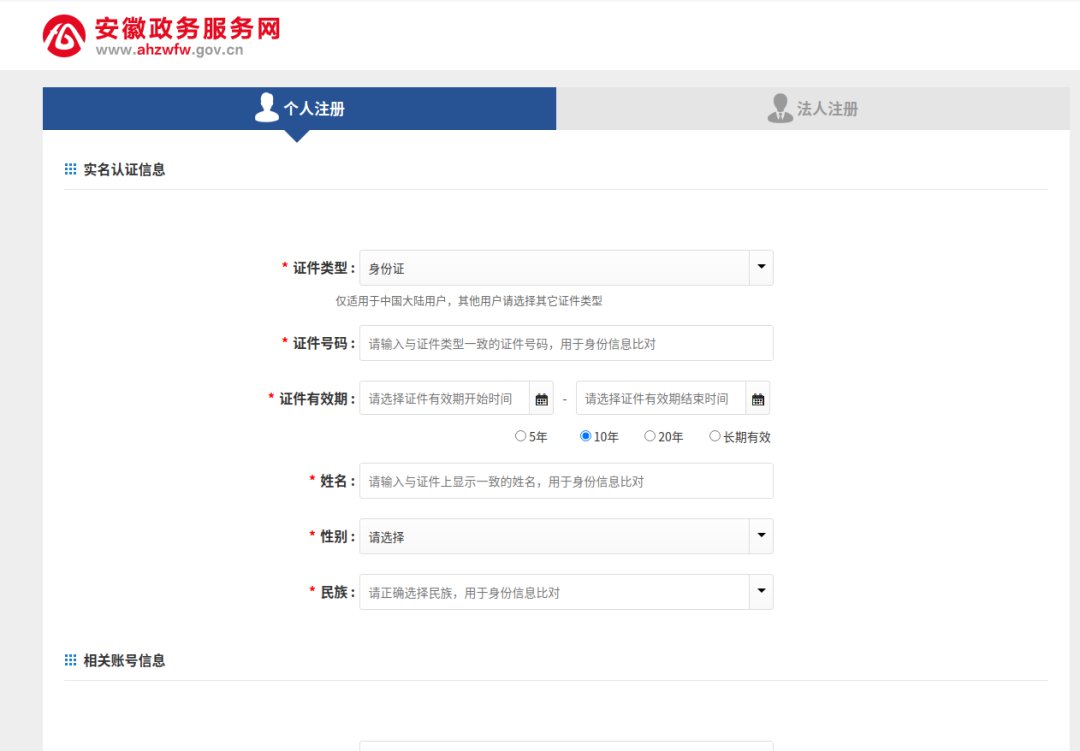Image resolution: width=1080 pixels, height=751 pixels.
Task: Click the grid icon beside 相关账号信息
Action: 70,660
